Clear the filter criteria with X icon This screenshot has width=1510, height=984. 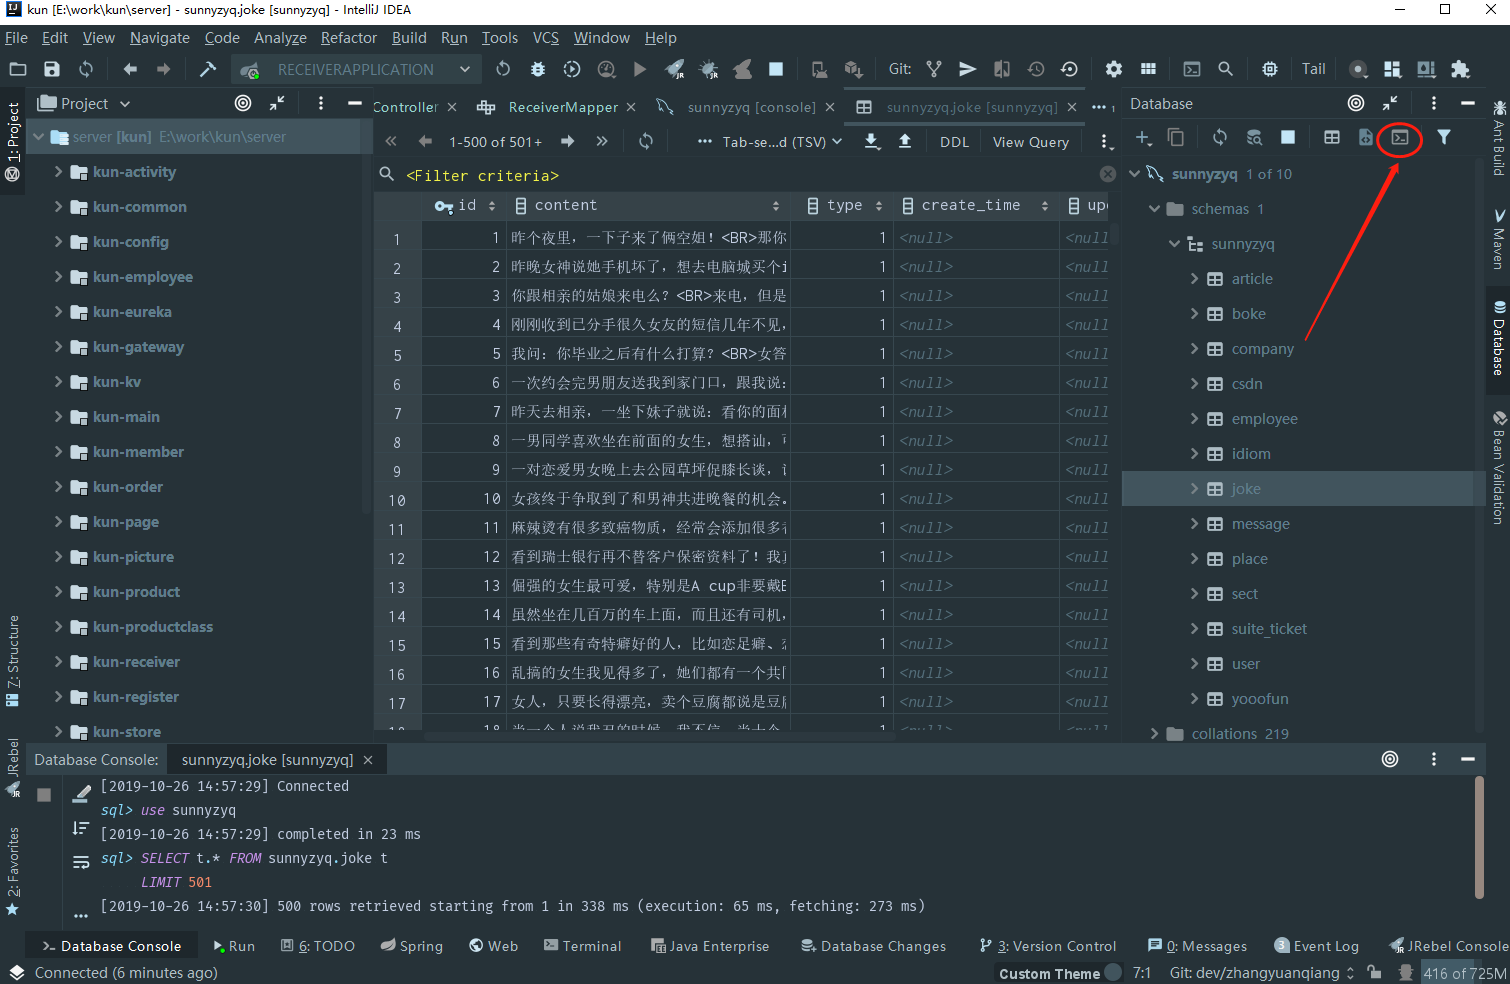pyautogui.click(x=1108, y=174)
